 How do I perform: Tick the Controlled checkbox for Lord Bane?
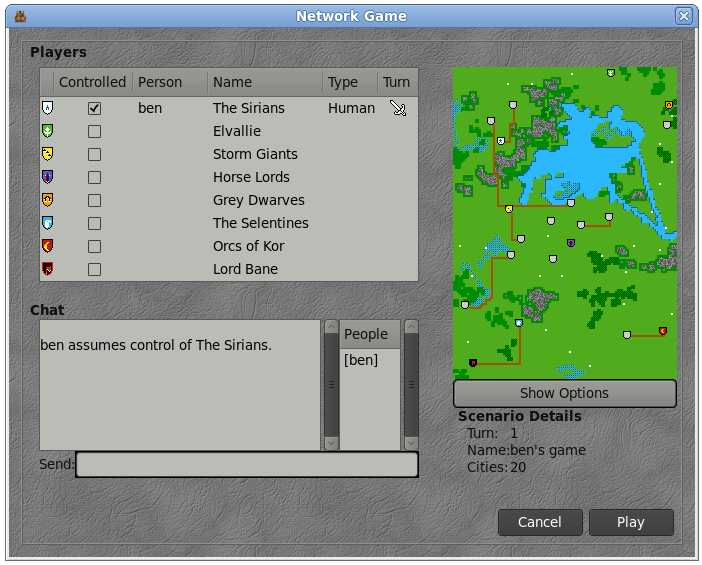(x=94, y=269)
